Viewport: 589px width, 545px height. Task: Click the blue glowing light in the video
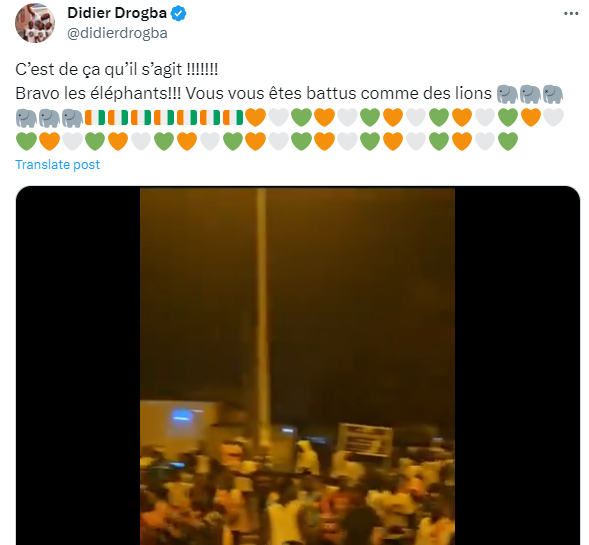[183, 415]
